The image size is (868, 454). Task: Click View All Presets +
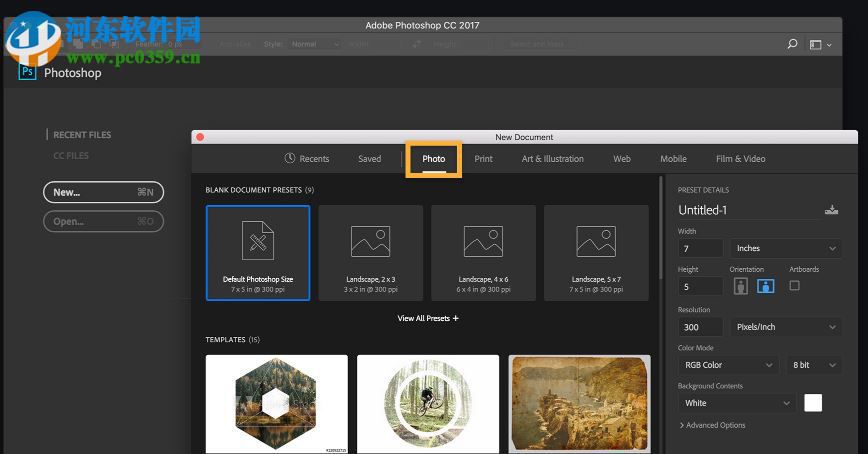(x=428, y=318)
